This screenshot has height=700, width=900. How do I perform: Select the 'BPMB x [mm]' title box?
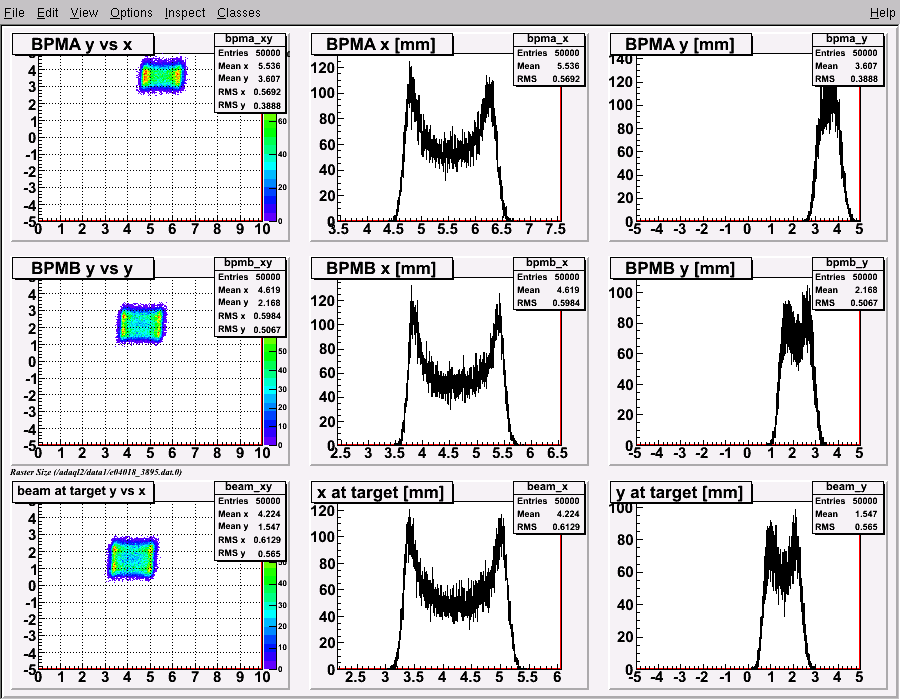tap(382, 268)
